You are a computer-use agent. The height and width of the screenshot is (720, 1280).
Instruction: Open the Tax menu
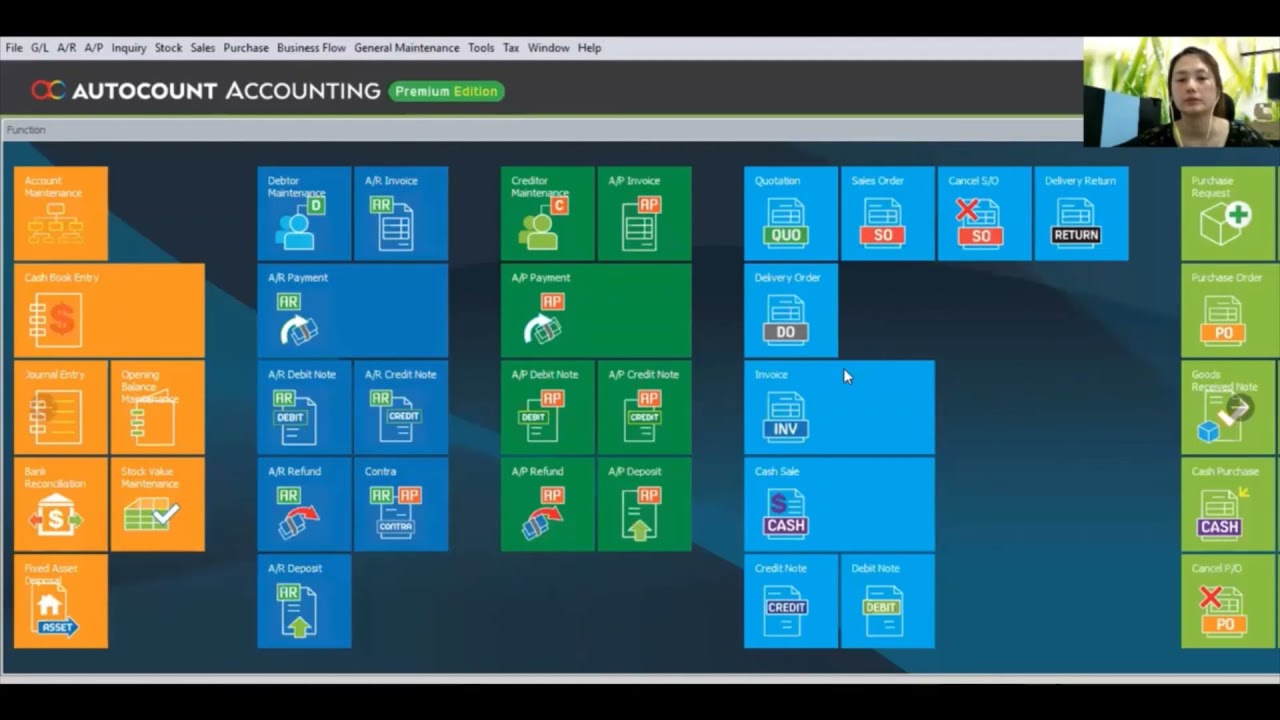(511, 48)
